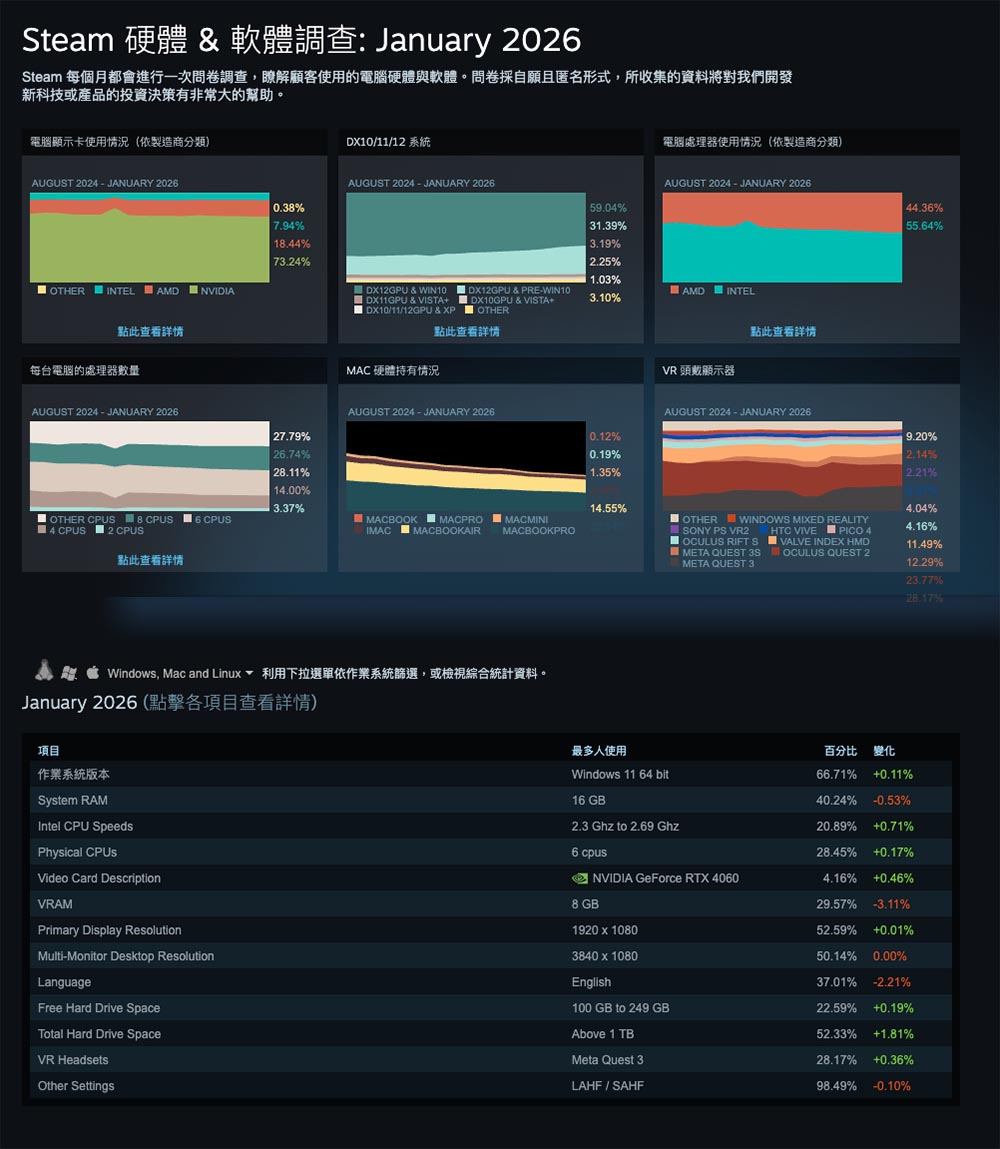Open details link under CPUs-per-computer chart

[150, 560]
